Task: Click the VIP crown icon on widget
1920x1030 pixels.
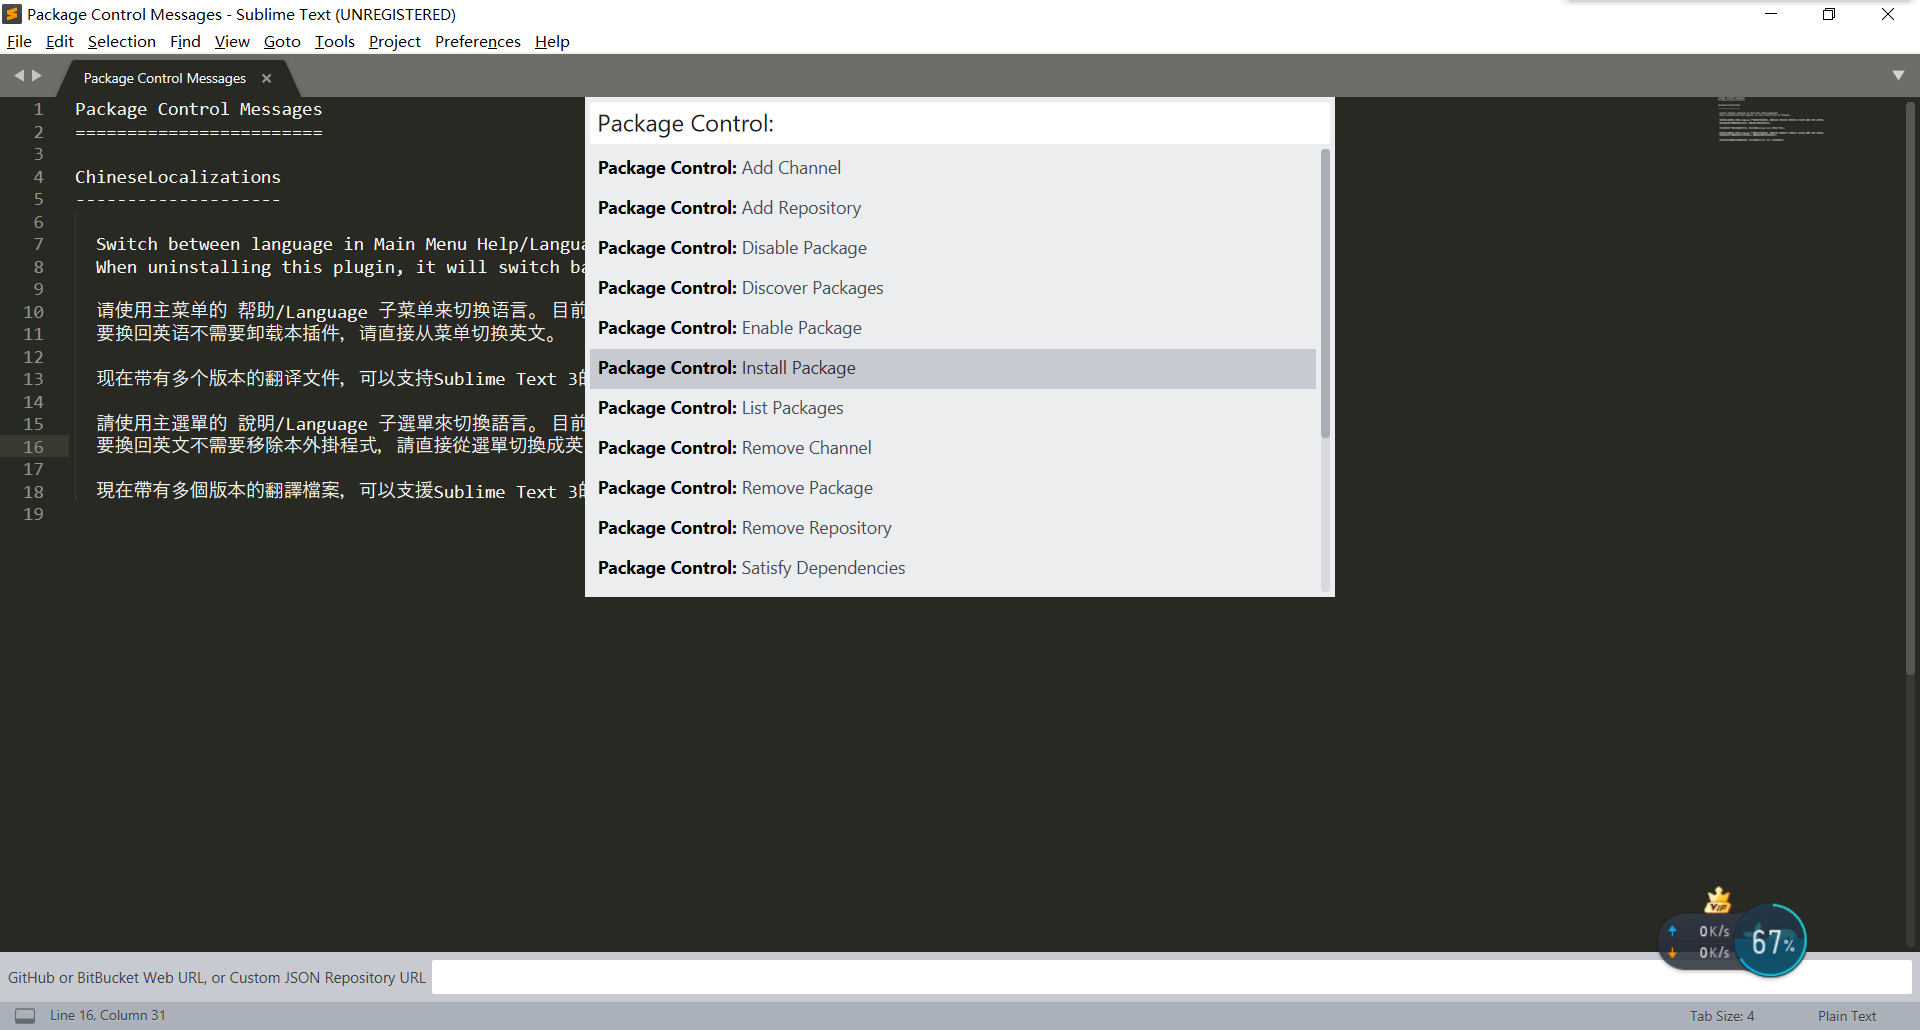Action: click(1718, 900)
